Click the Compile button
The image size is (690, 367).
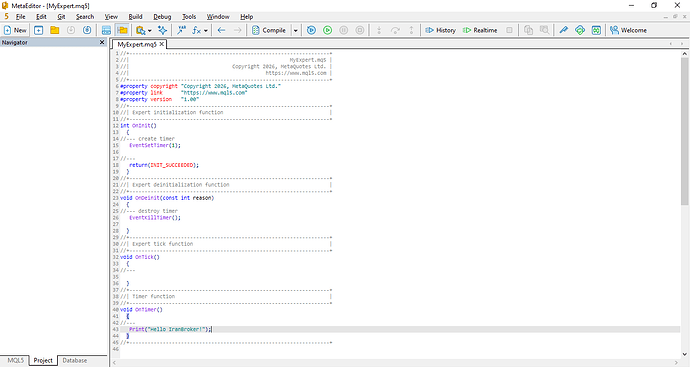(269, 30)
